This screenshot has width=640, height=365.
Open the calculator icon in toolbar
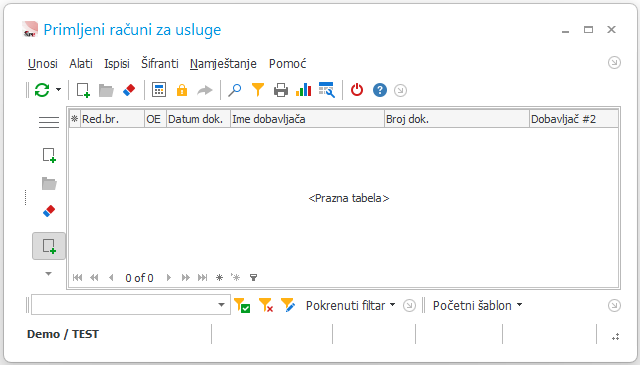tap(159, 90)
